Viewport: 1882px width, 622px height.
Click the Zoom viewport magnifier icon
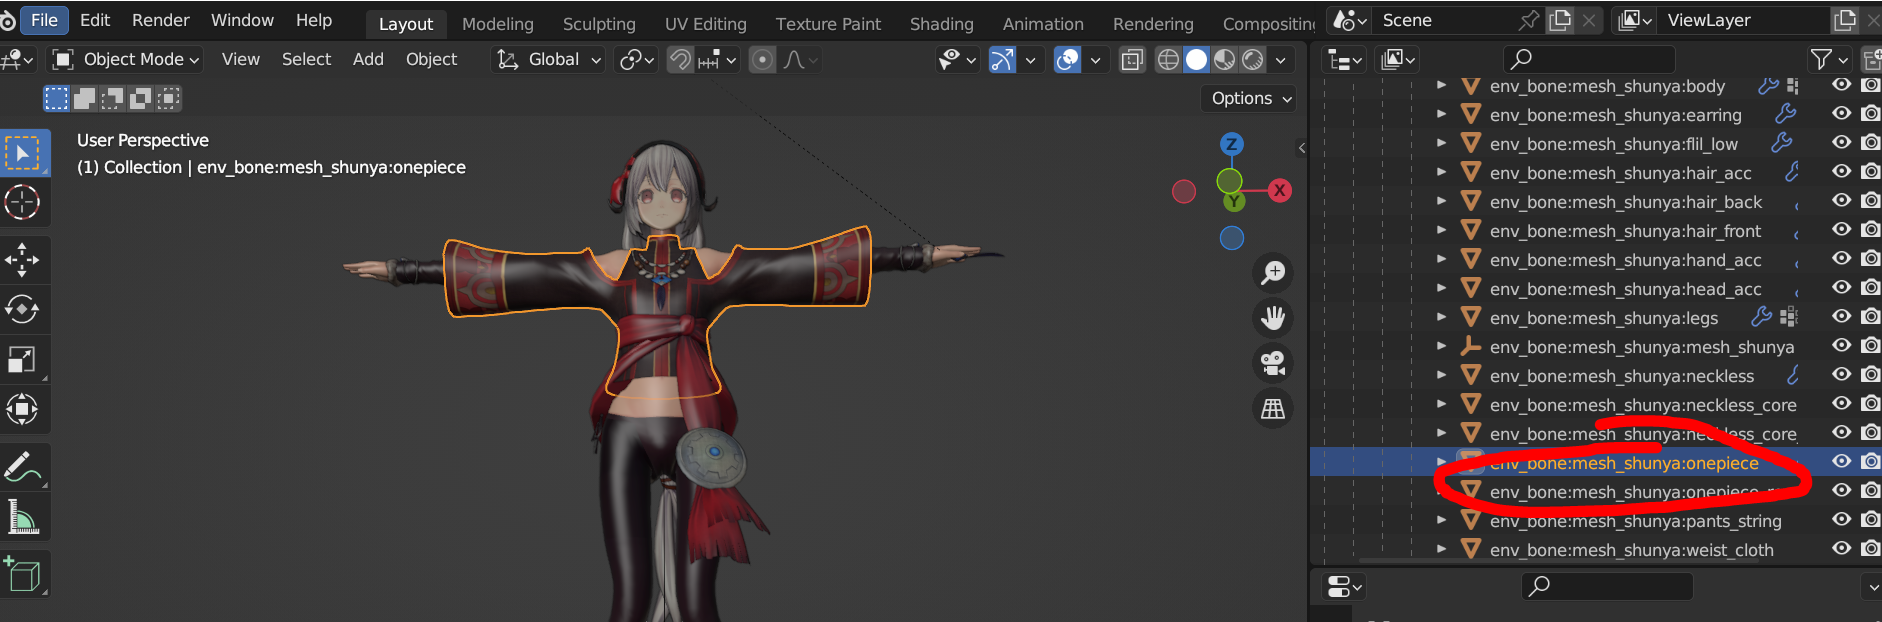[1273, 273]
